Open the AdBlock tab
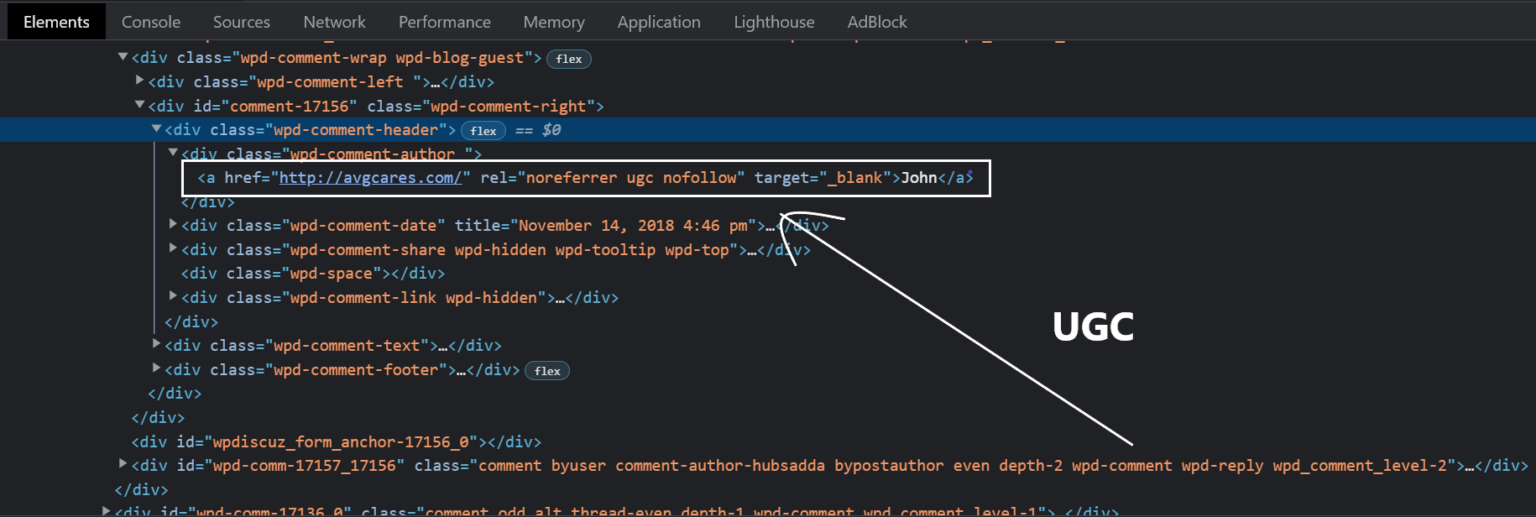 pyautogui.click(x=876, y=21)
